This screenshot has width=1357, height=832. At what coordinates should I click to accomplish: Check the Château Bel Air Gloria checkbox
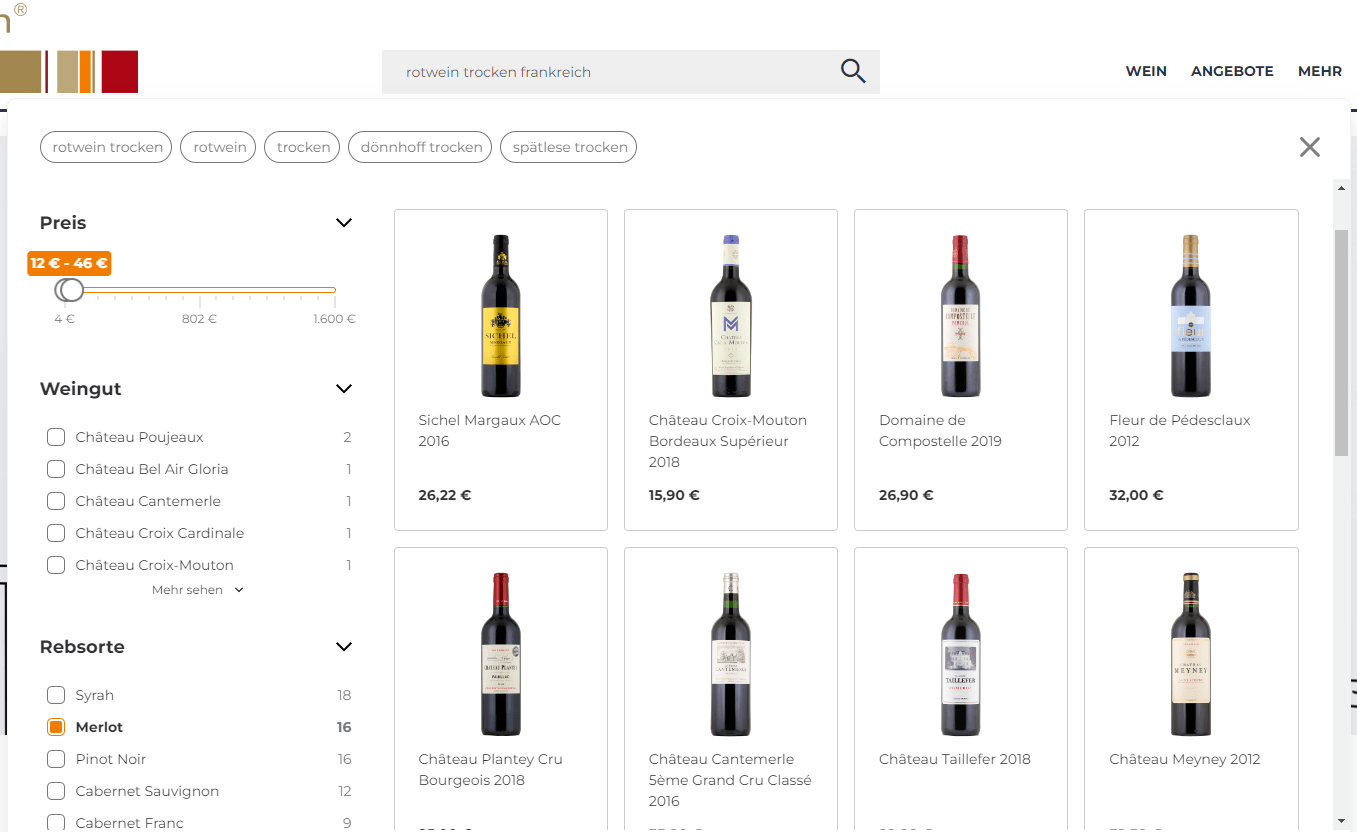pyautogui.click(x=56, y=469)
